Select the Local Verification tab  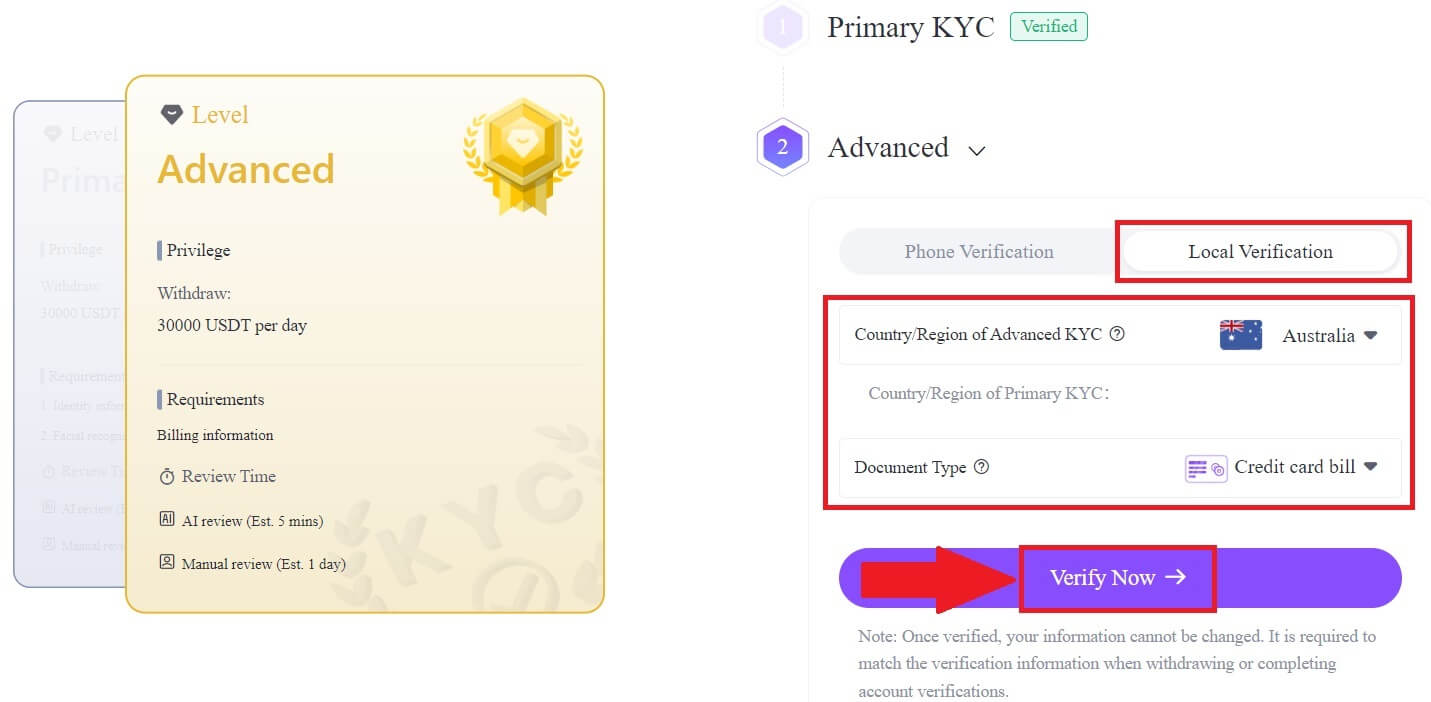[x=1261, y=251]
